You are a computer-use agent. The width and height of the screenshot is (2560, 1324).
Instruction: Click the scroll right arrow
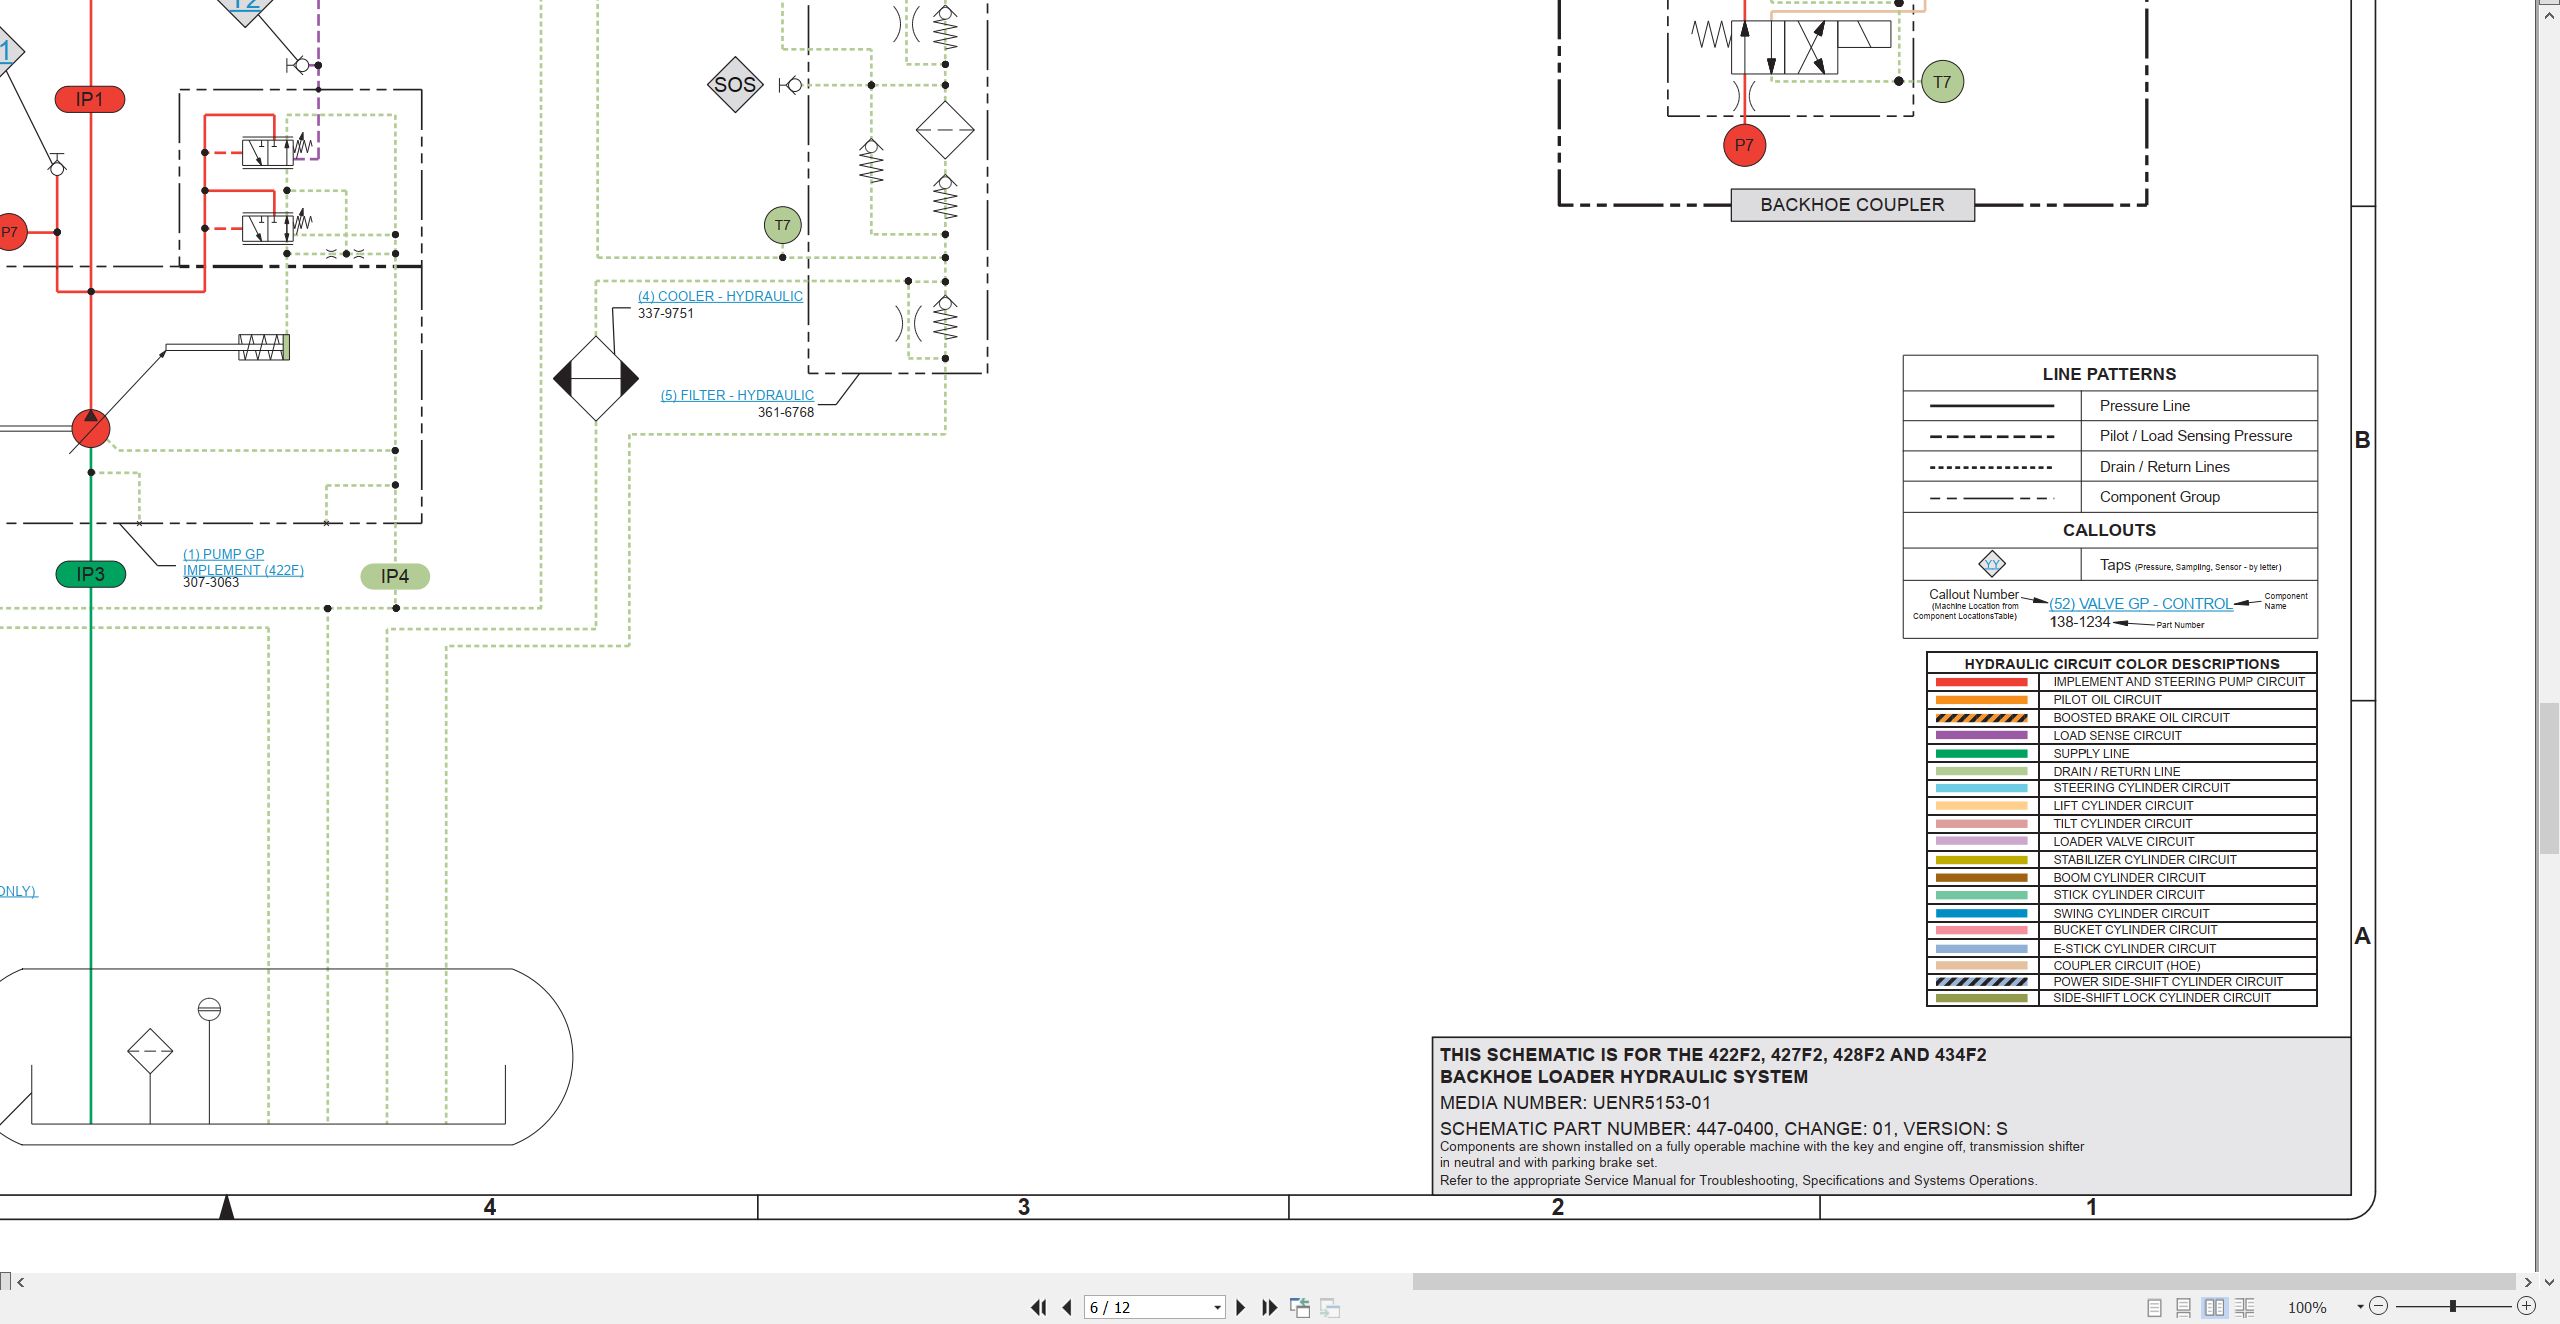(x=2528, y=1282)
